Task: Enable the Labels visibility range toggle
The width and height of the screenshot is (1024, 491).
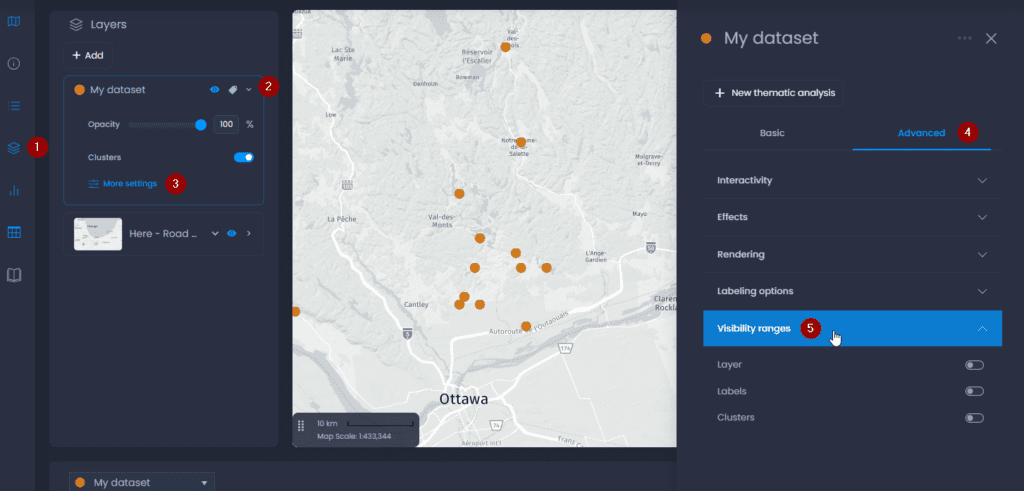Action: (974, 391)
